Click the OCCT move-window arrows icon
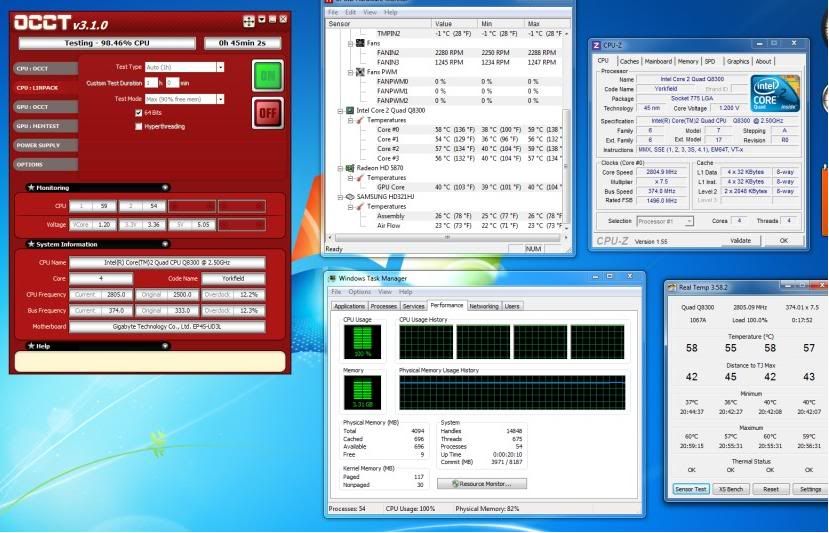 [x=248, y=21]
